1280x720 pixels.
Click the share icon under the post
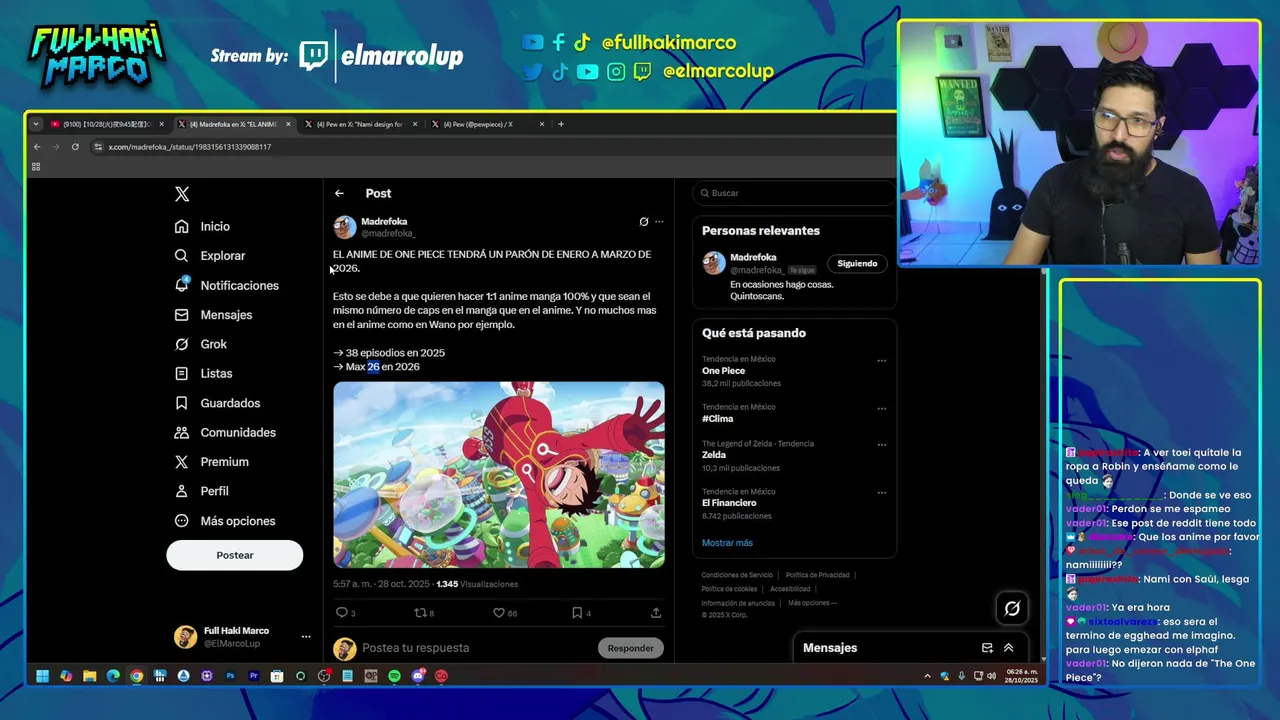coord(656,613)
